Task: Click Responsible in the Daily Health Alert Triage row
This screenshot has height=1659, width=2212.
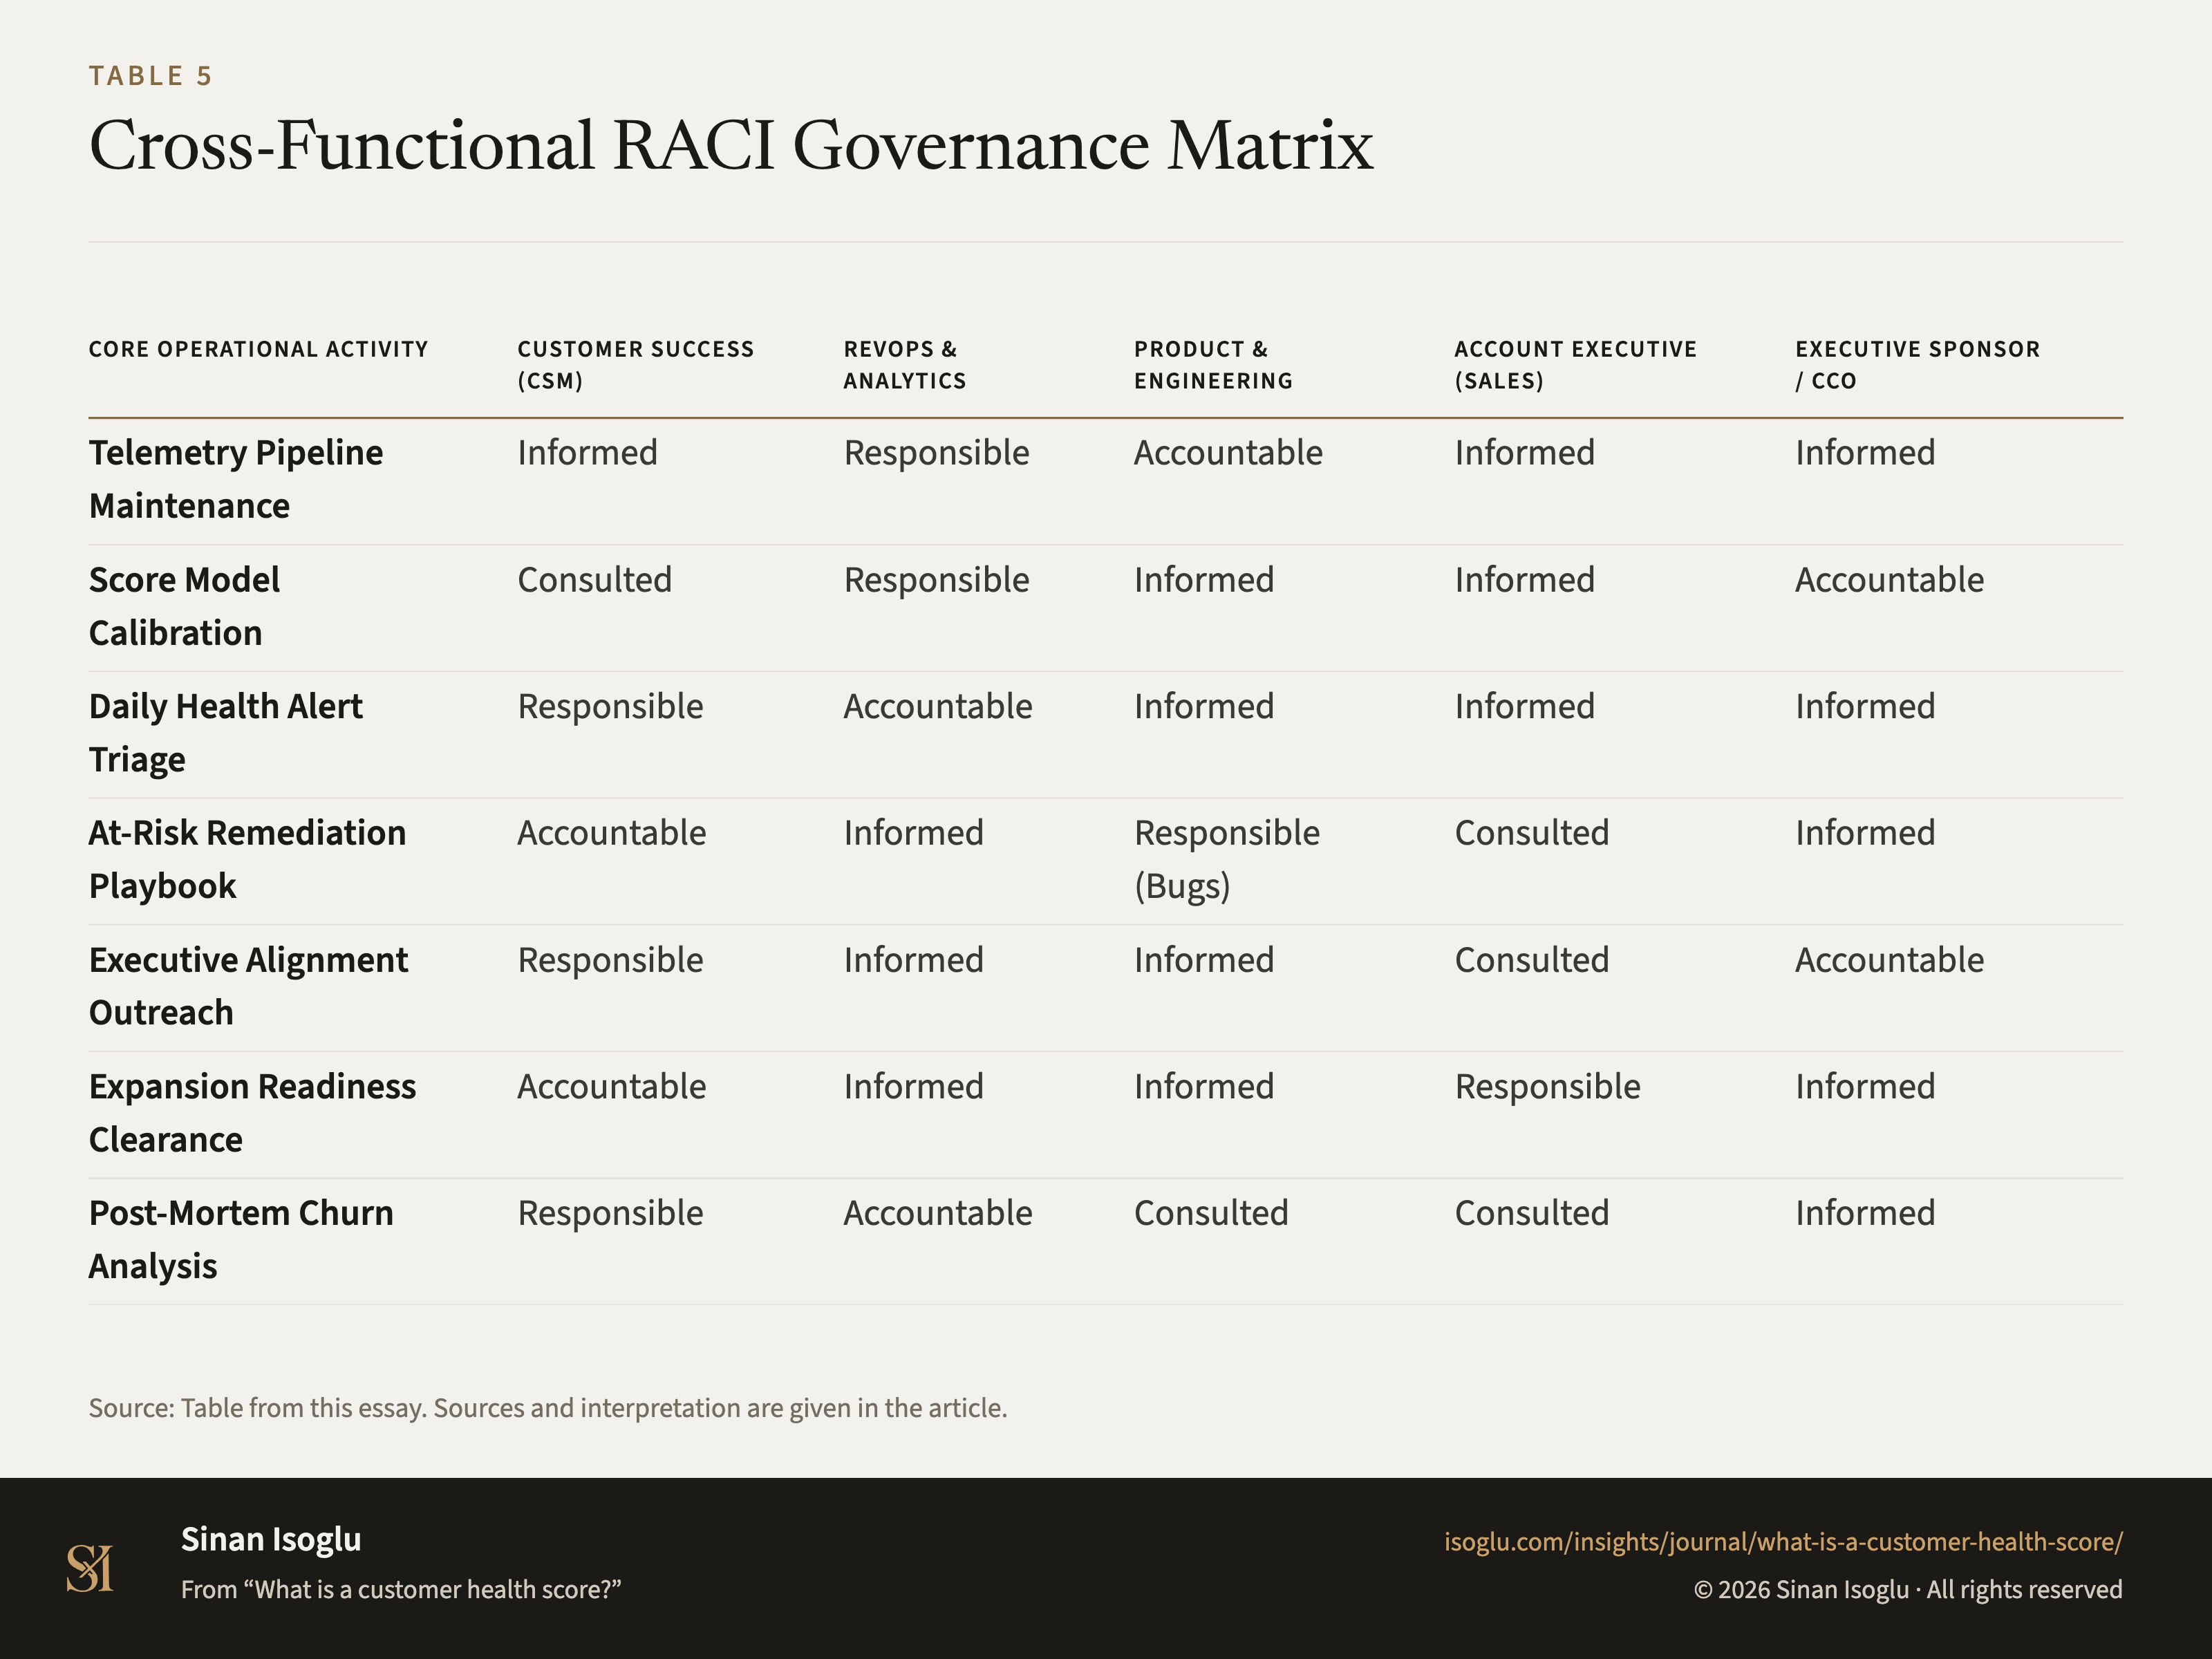Action: pos(610,707)
